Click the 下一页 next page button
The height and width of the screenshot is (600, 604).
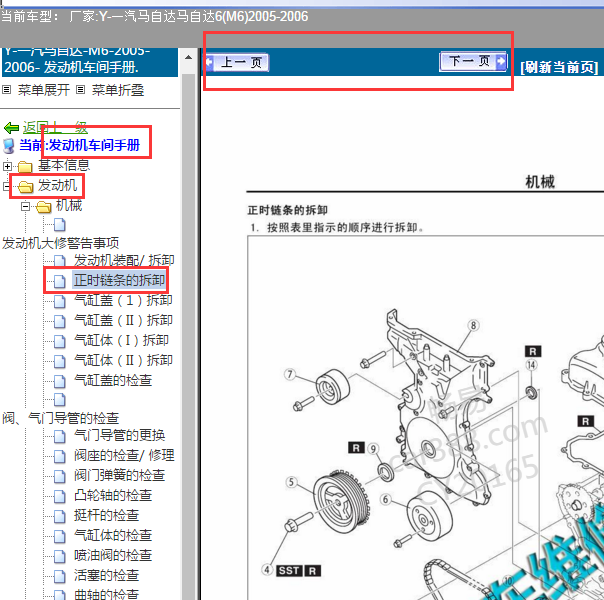pyautogui.click(x=473, y=61)
